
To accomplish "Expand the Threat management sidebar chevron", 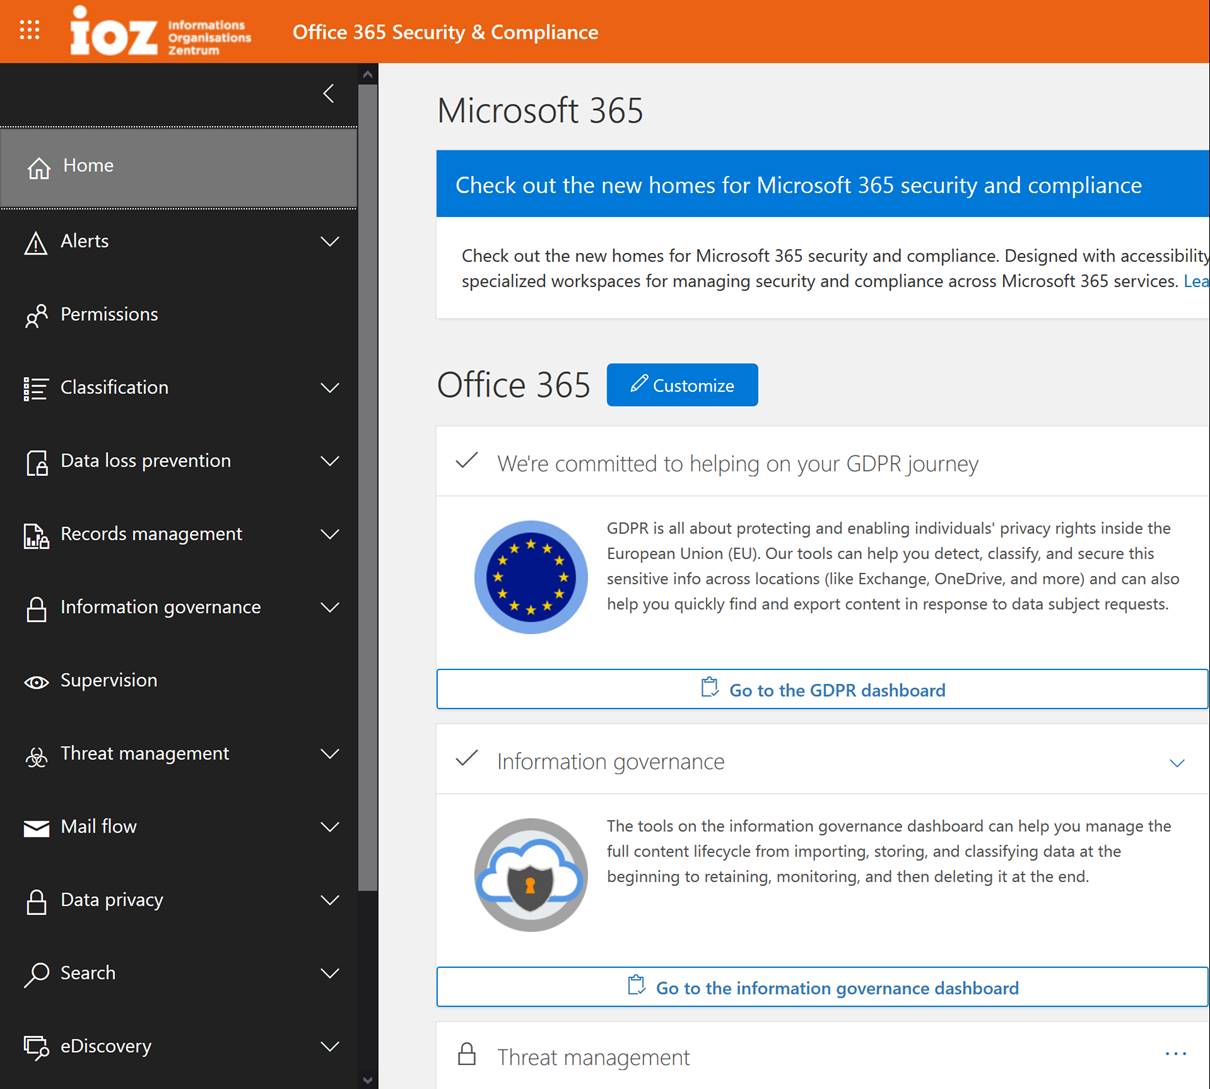I will pyautogui.click(x=330, y=753).
